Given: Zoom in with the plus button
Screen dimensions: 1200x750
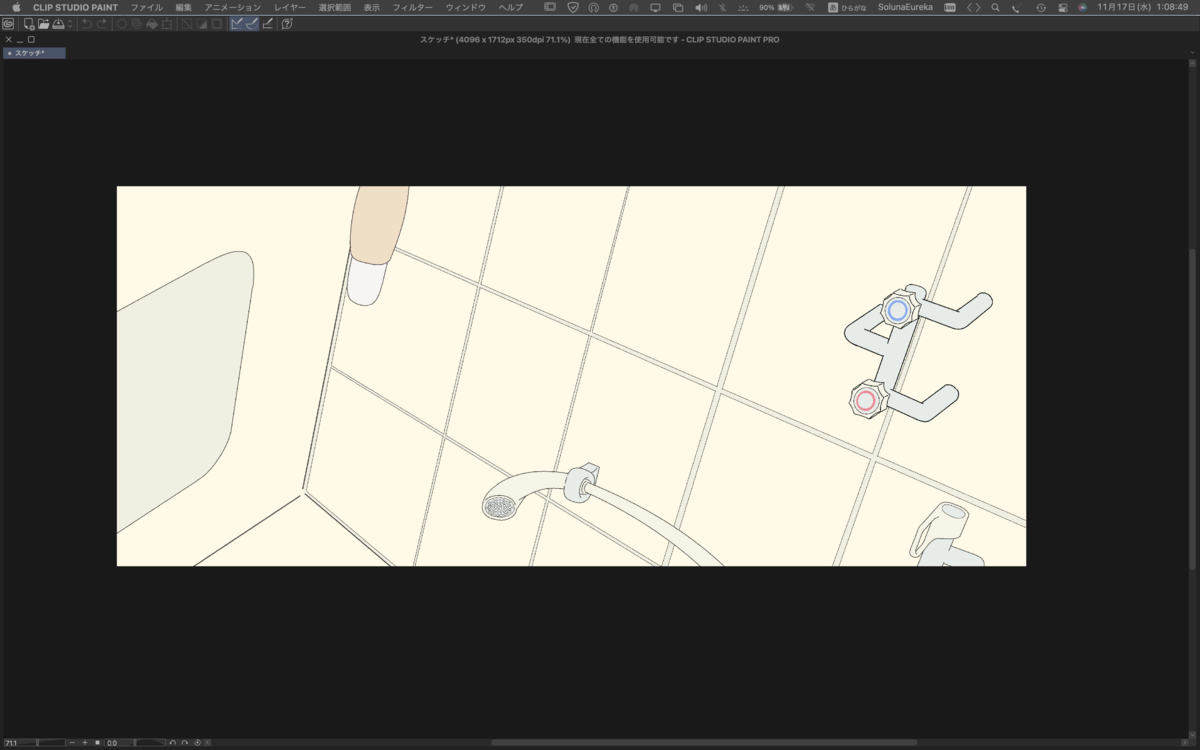Looking at the screenshot, I should coord(85,743).
